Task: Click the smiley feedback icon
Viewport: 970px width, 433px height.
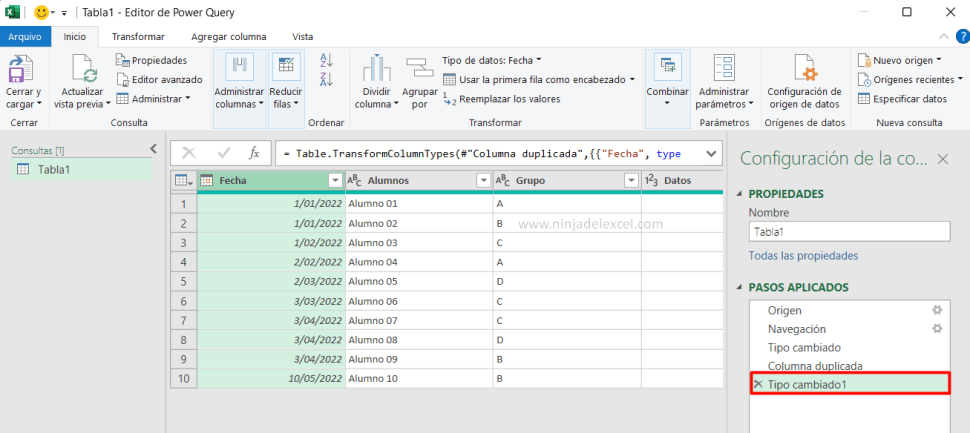Action: point(41,12)
